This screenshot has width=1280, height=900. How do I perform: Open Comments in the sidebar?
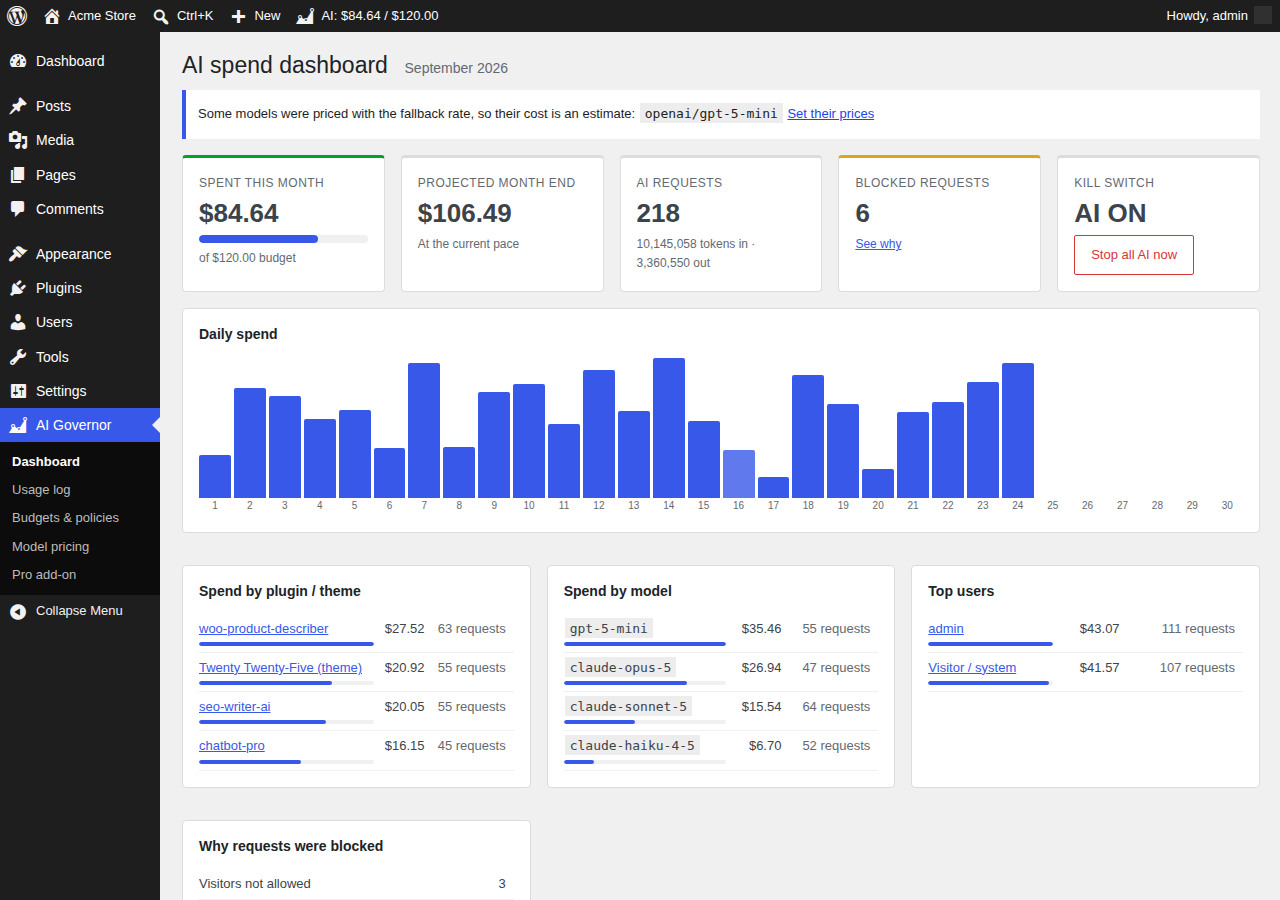(80, 209)
